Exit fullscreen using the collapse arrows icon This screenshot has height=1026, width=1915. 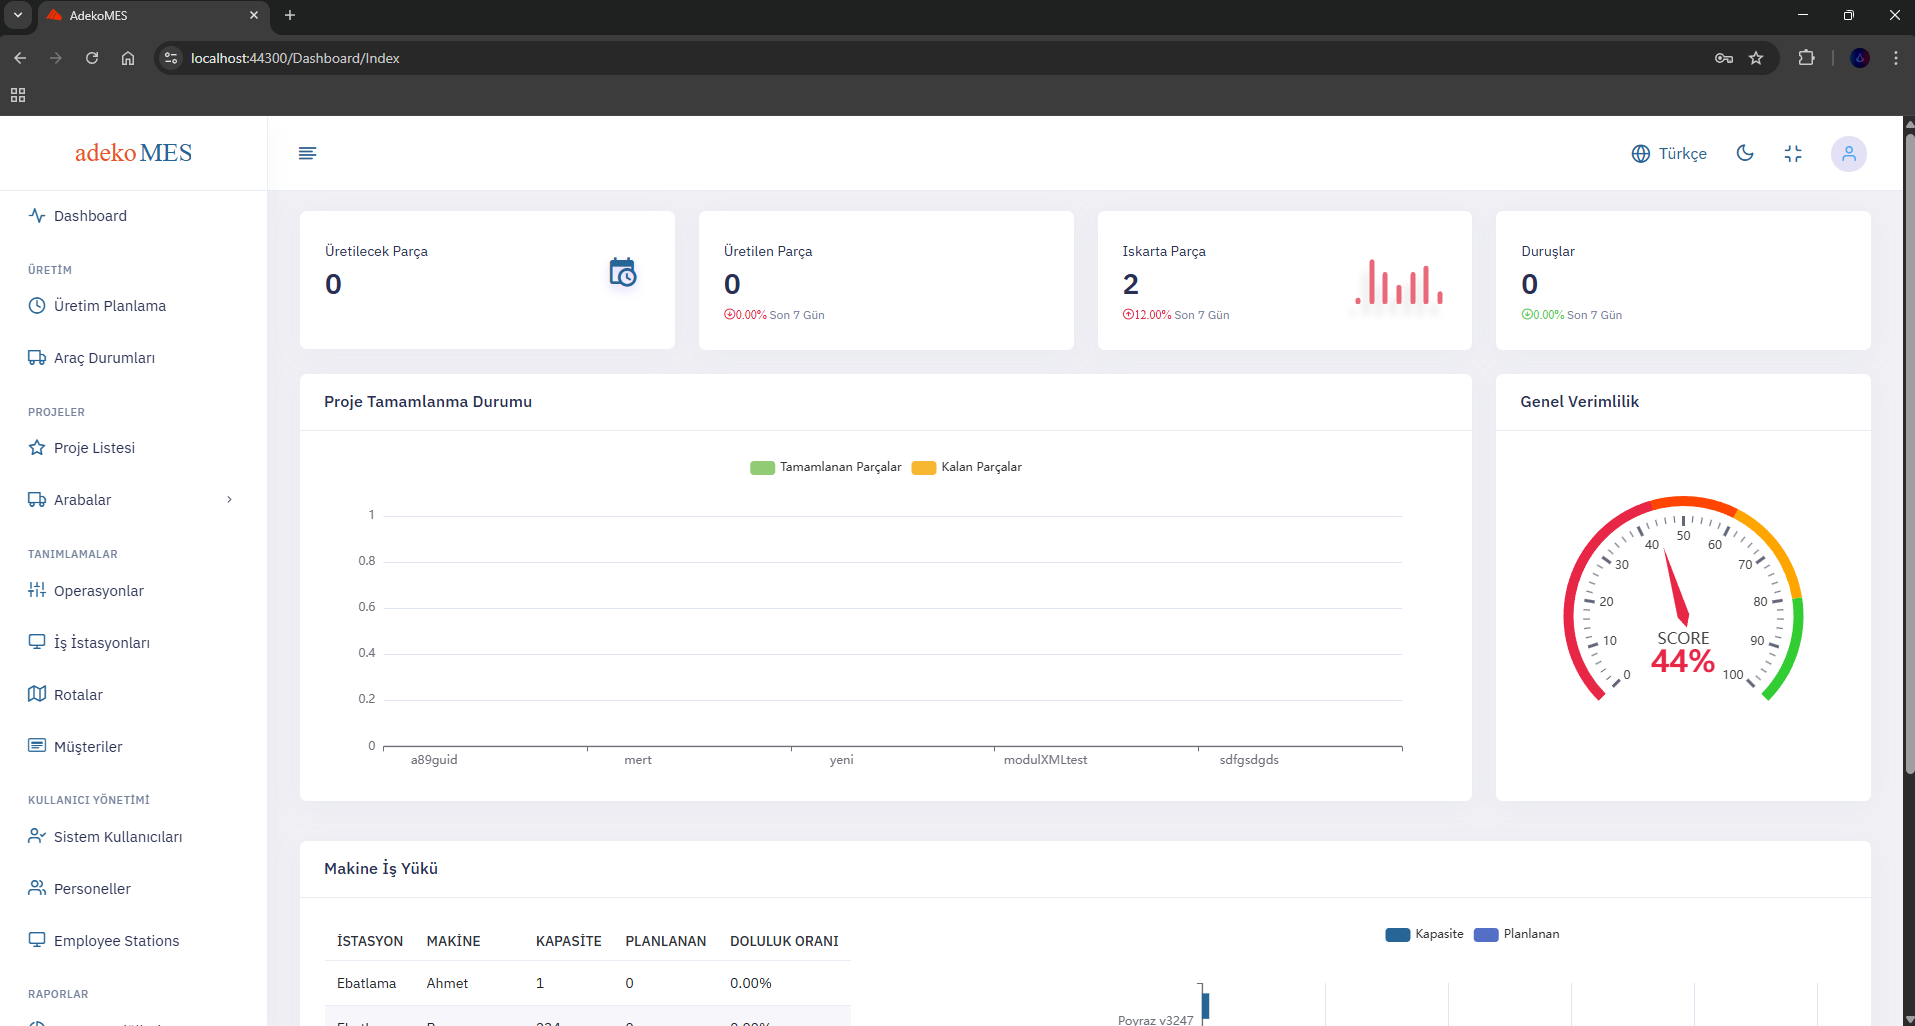click(x=1793, y=153)
